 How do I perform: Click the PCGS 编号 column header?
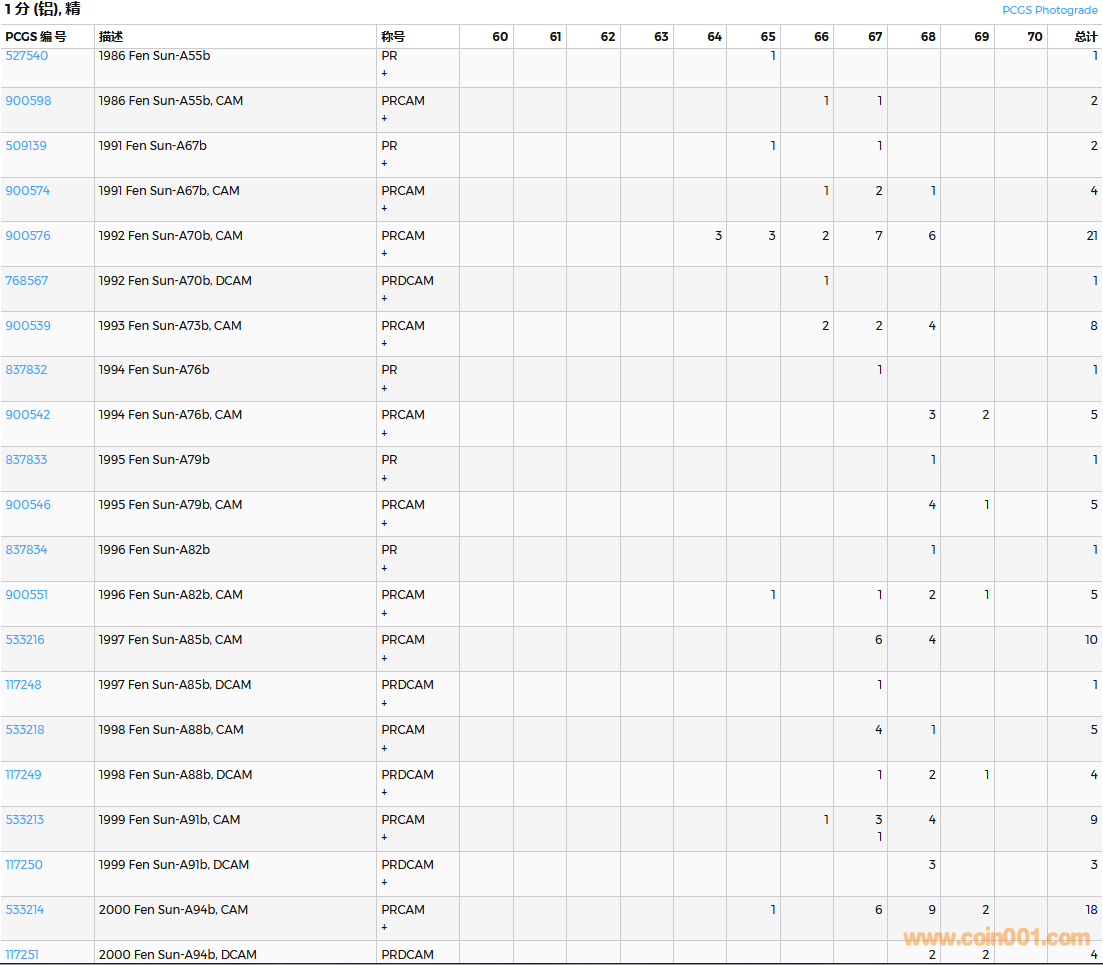(36, 37)
